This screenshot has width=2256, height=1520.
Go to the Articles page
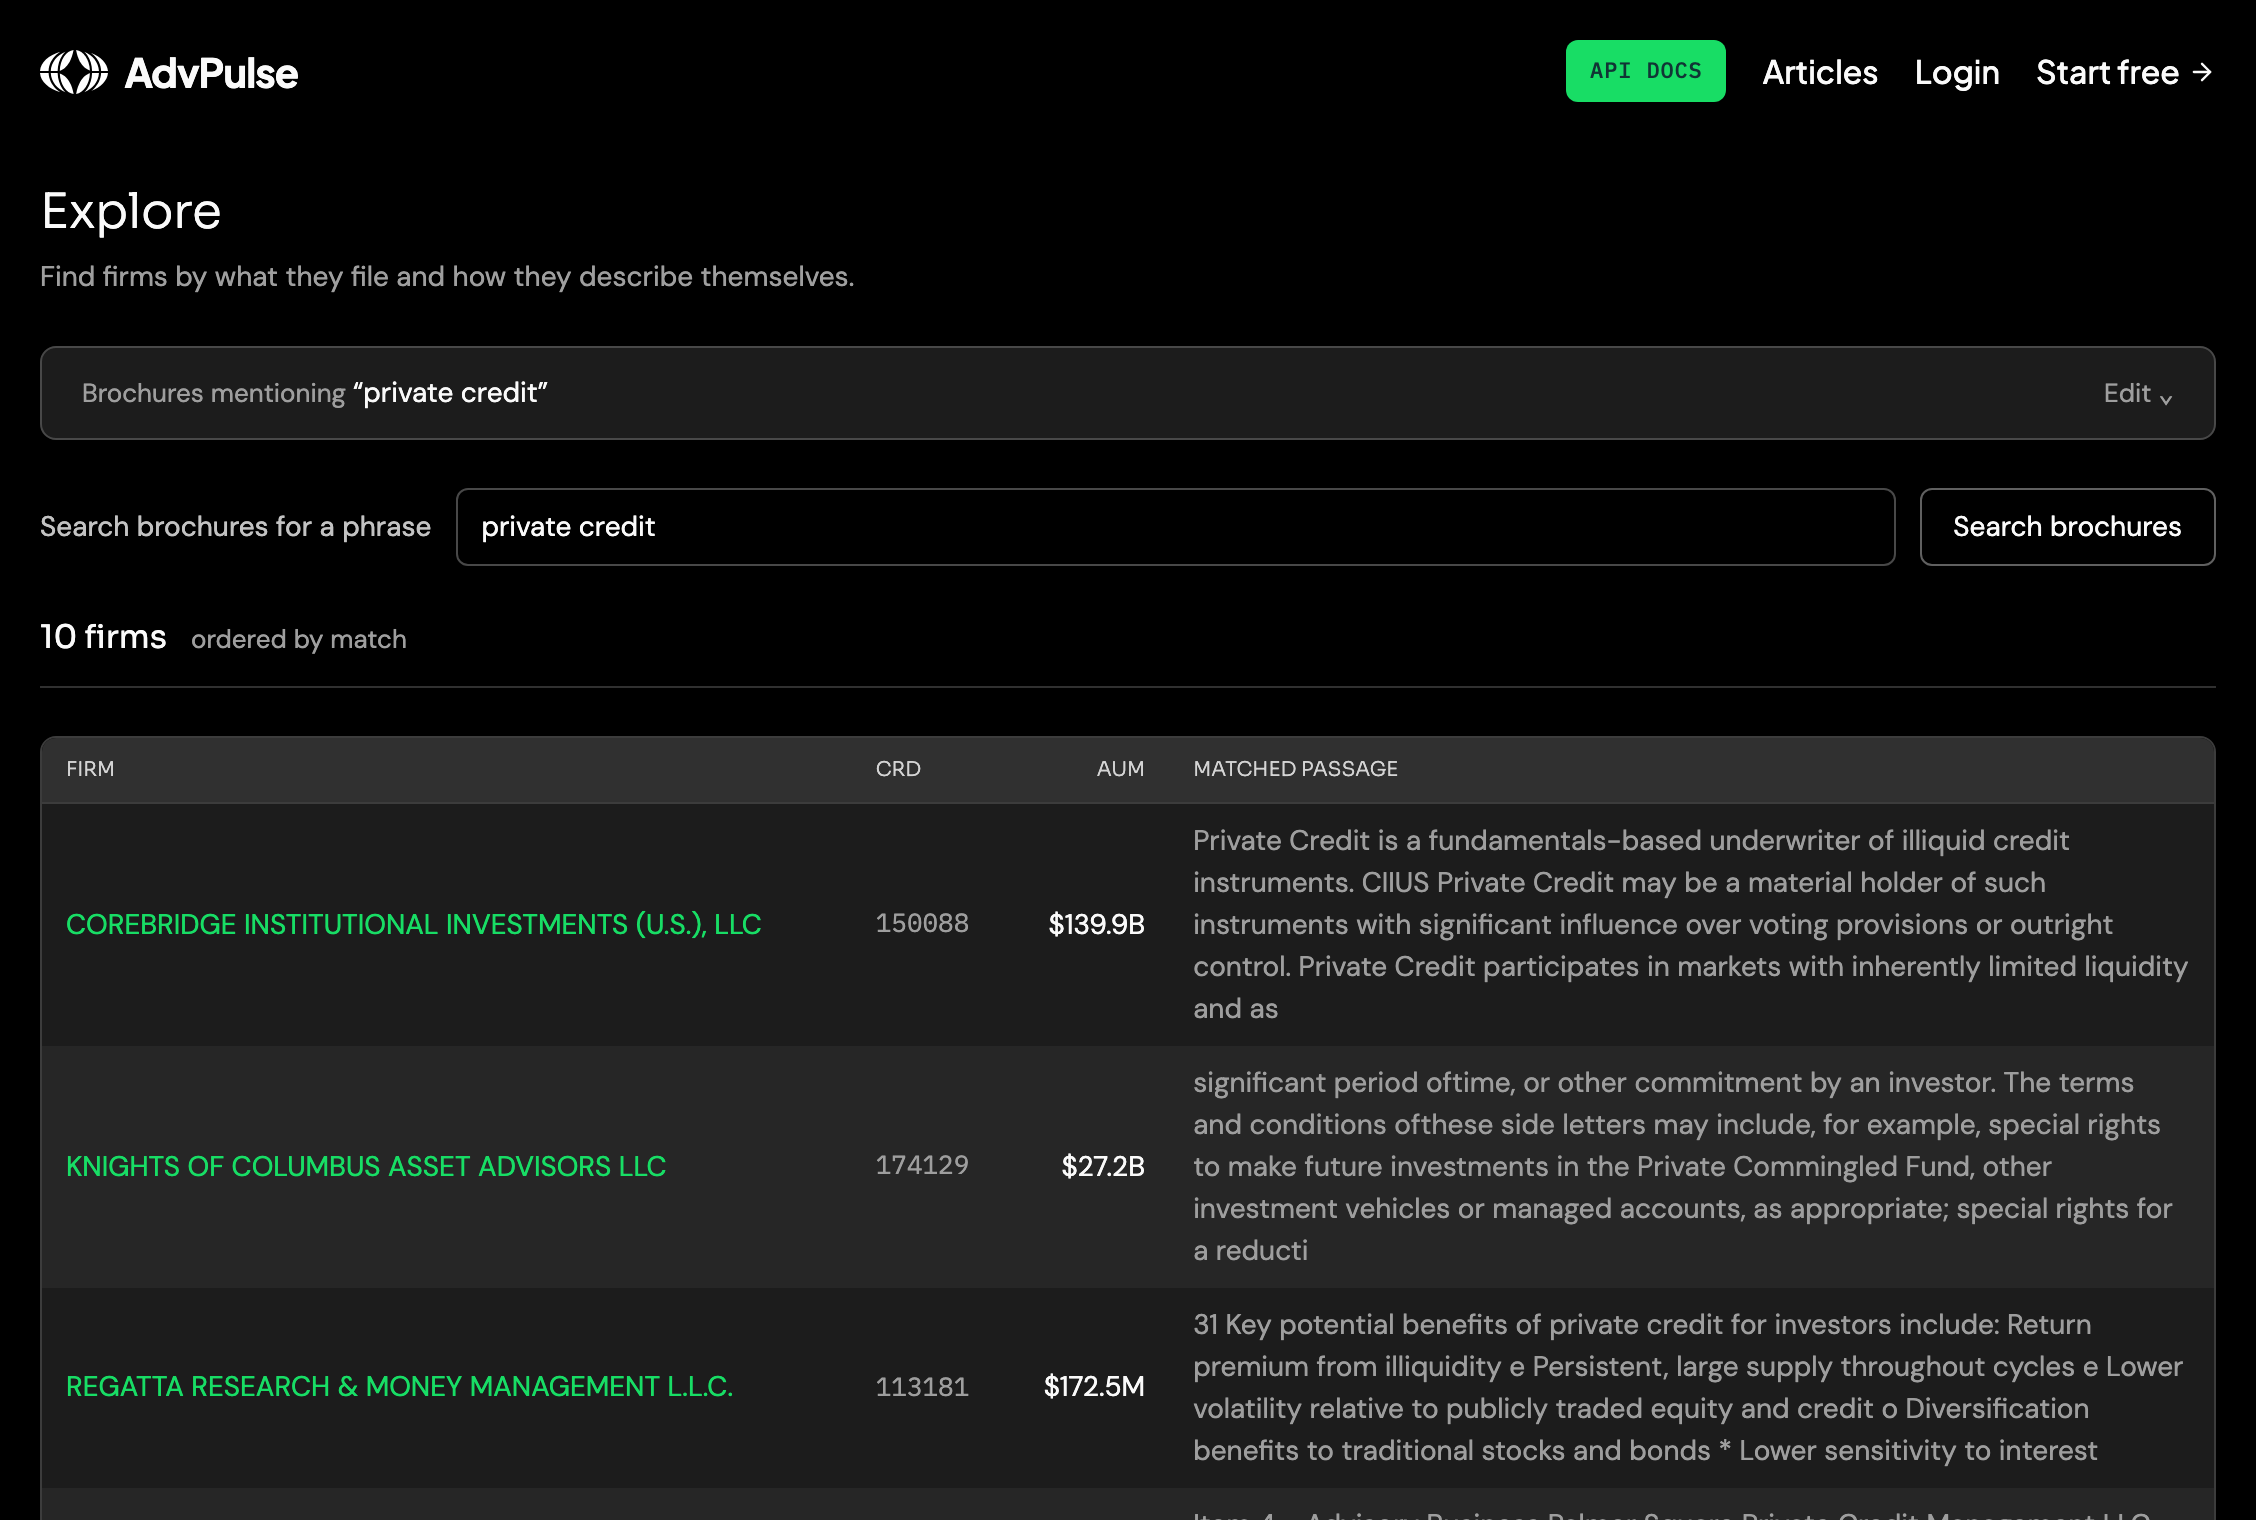click(x=1819, y=72)
